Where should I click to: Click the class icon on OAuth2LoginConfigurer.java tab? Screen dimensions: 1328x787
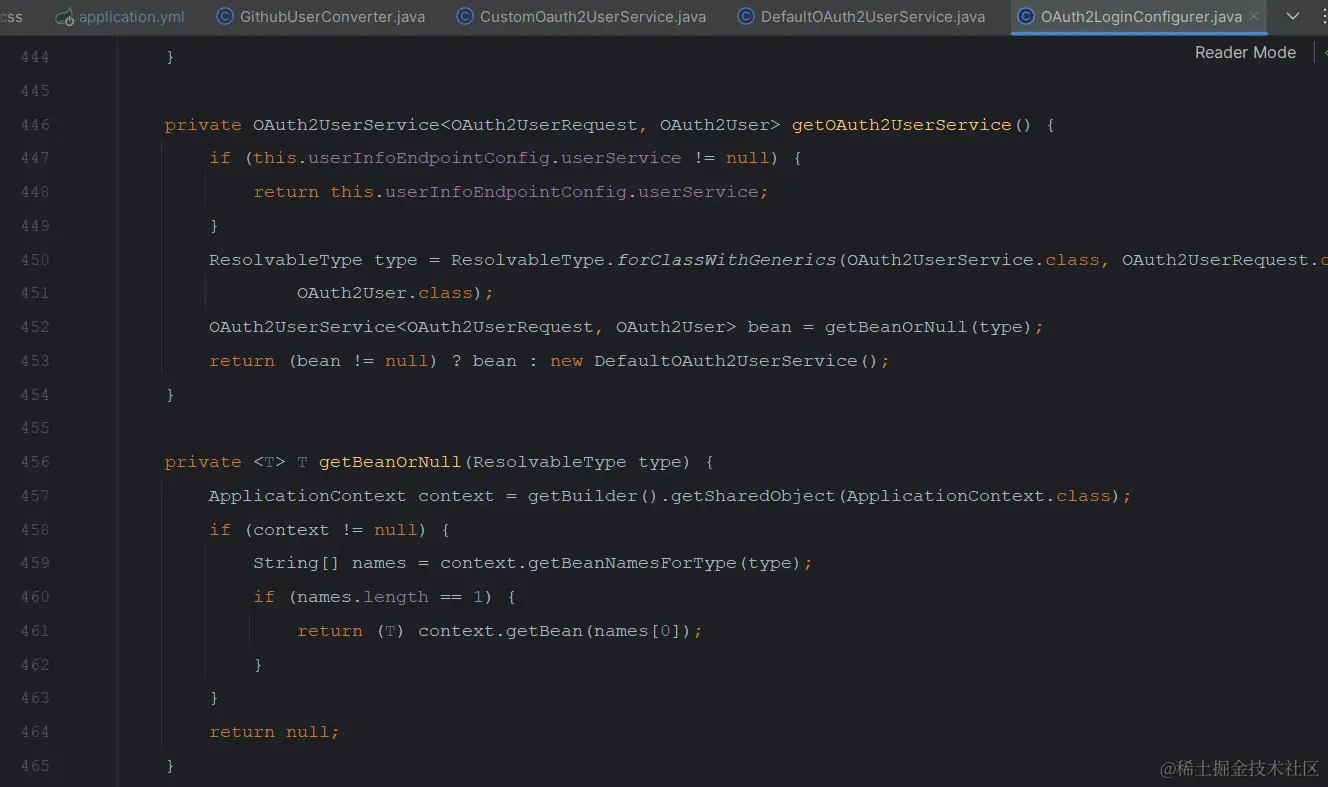[1026, 17]
